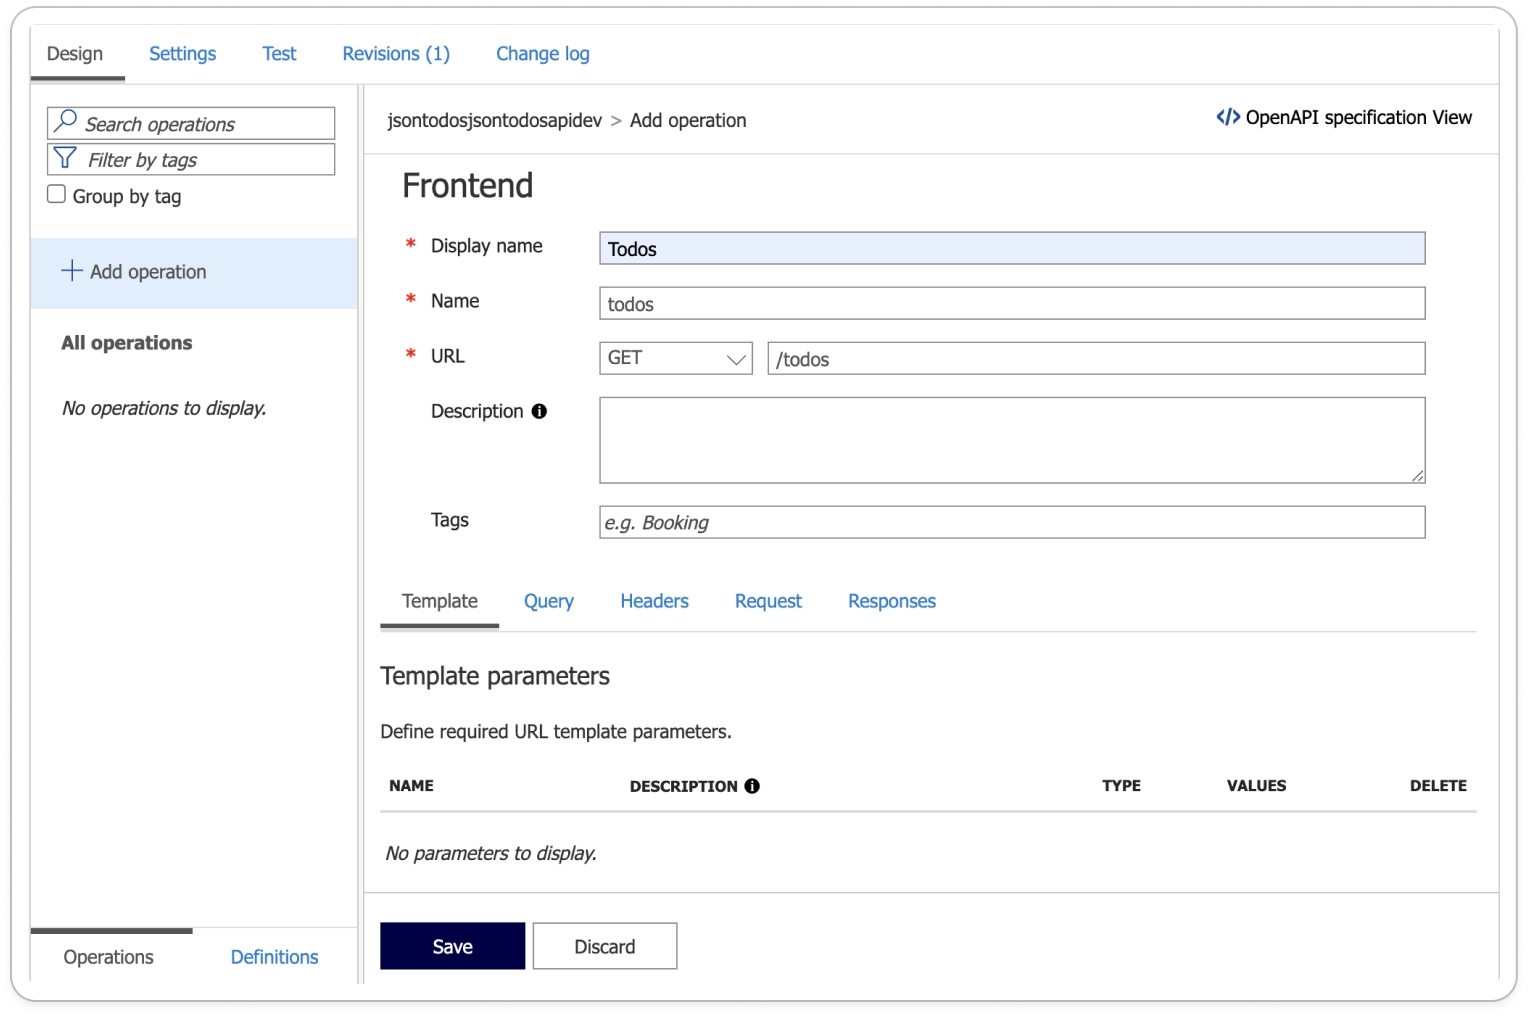
Task: Switch to the Settings tab
Action: point(182,54)
